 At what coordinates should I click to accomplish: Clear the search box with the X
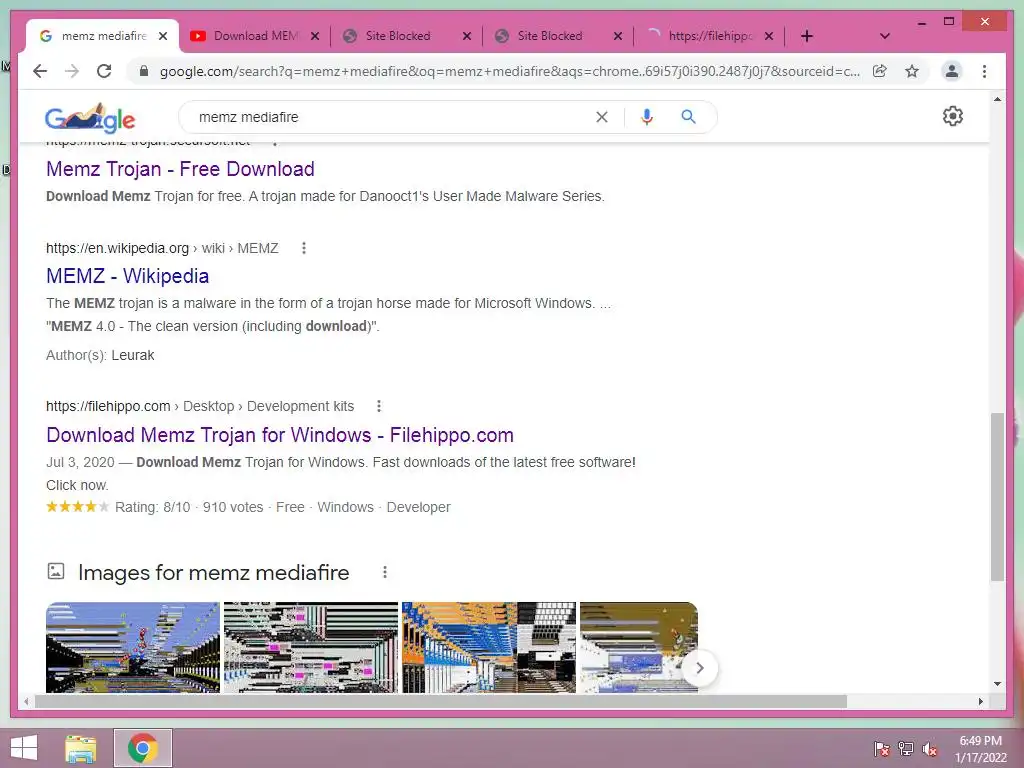click(x=601, y=117)
